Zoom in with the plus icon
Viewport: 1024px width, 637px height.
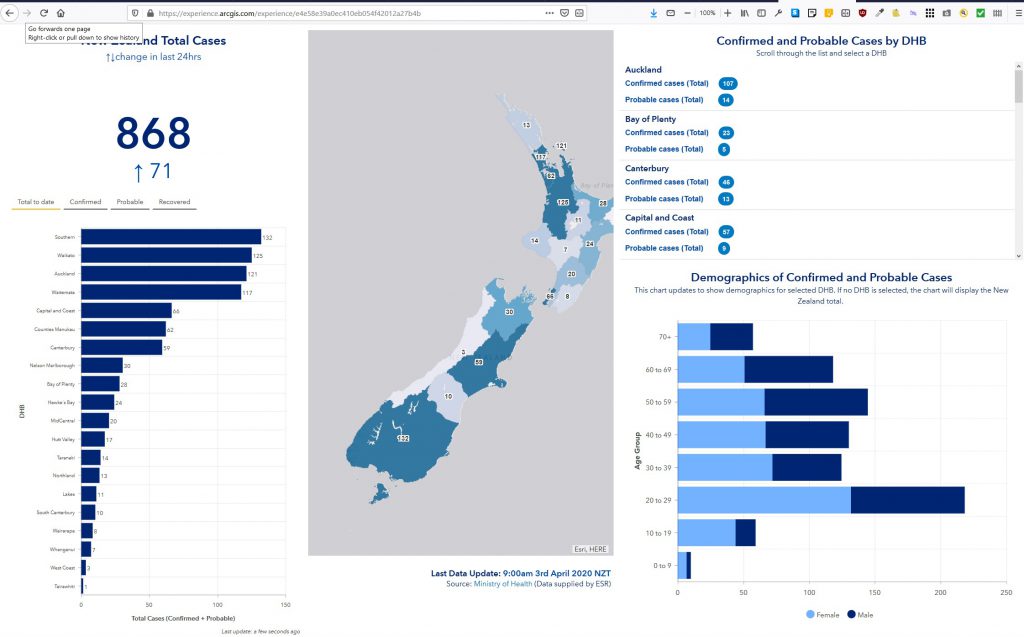tap(727, 13)
